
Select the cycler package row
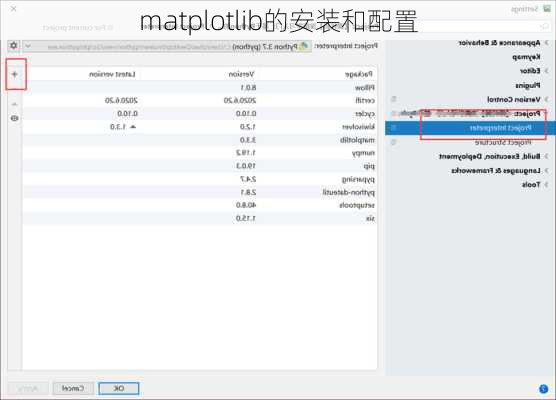(199, 114)
